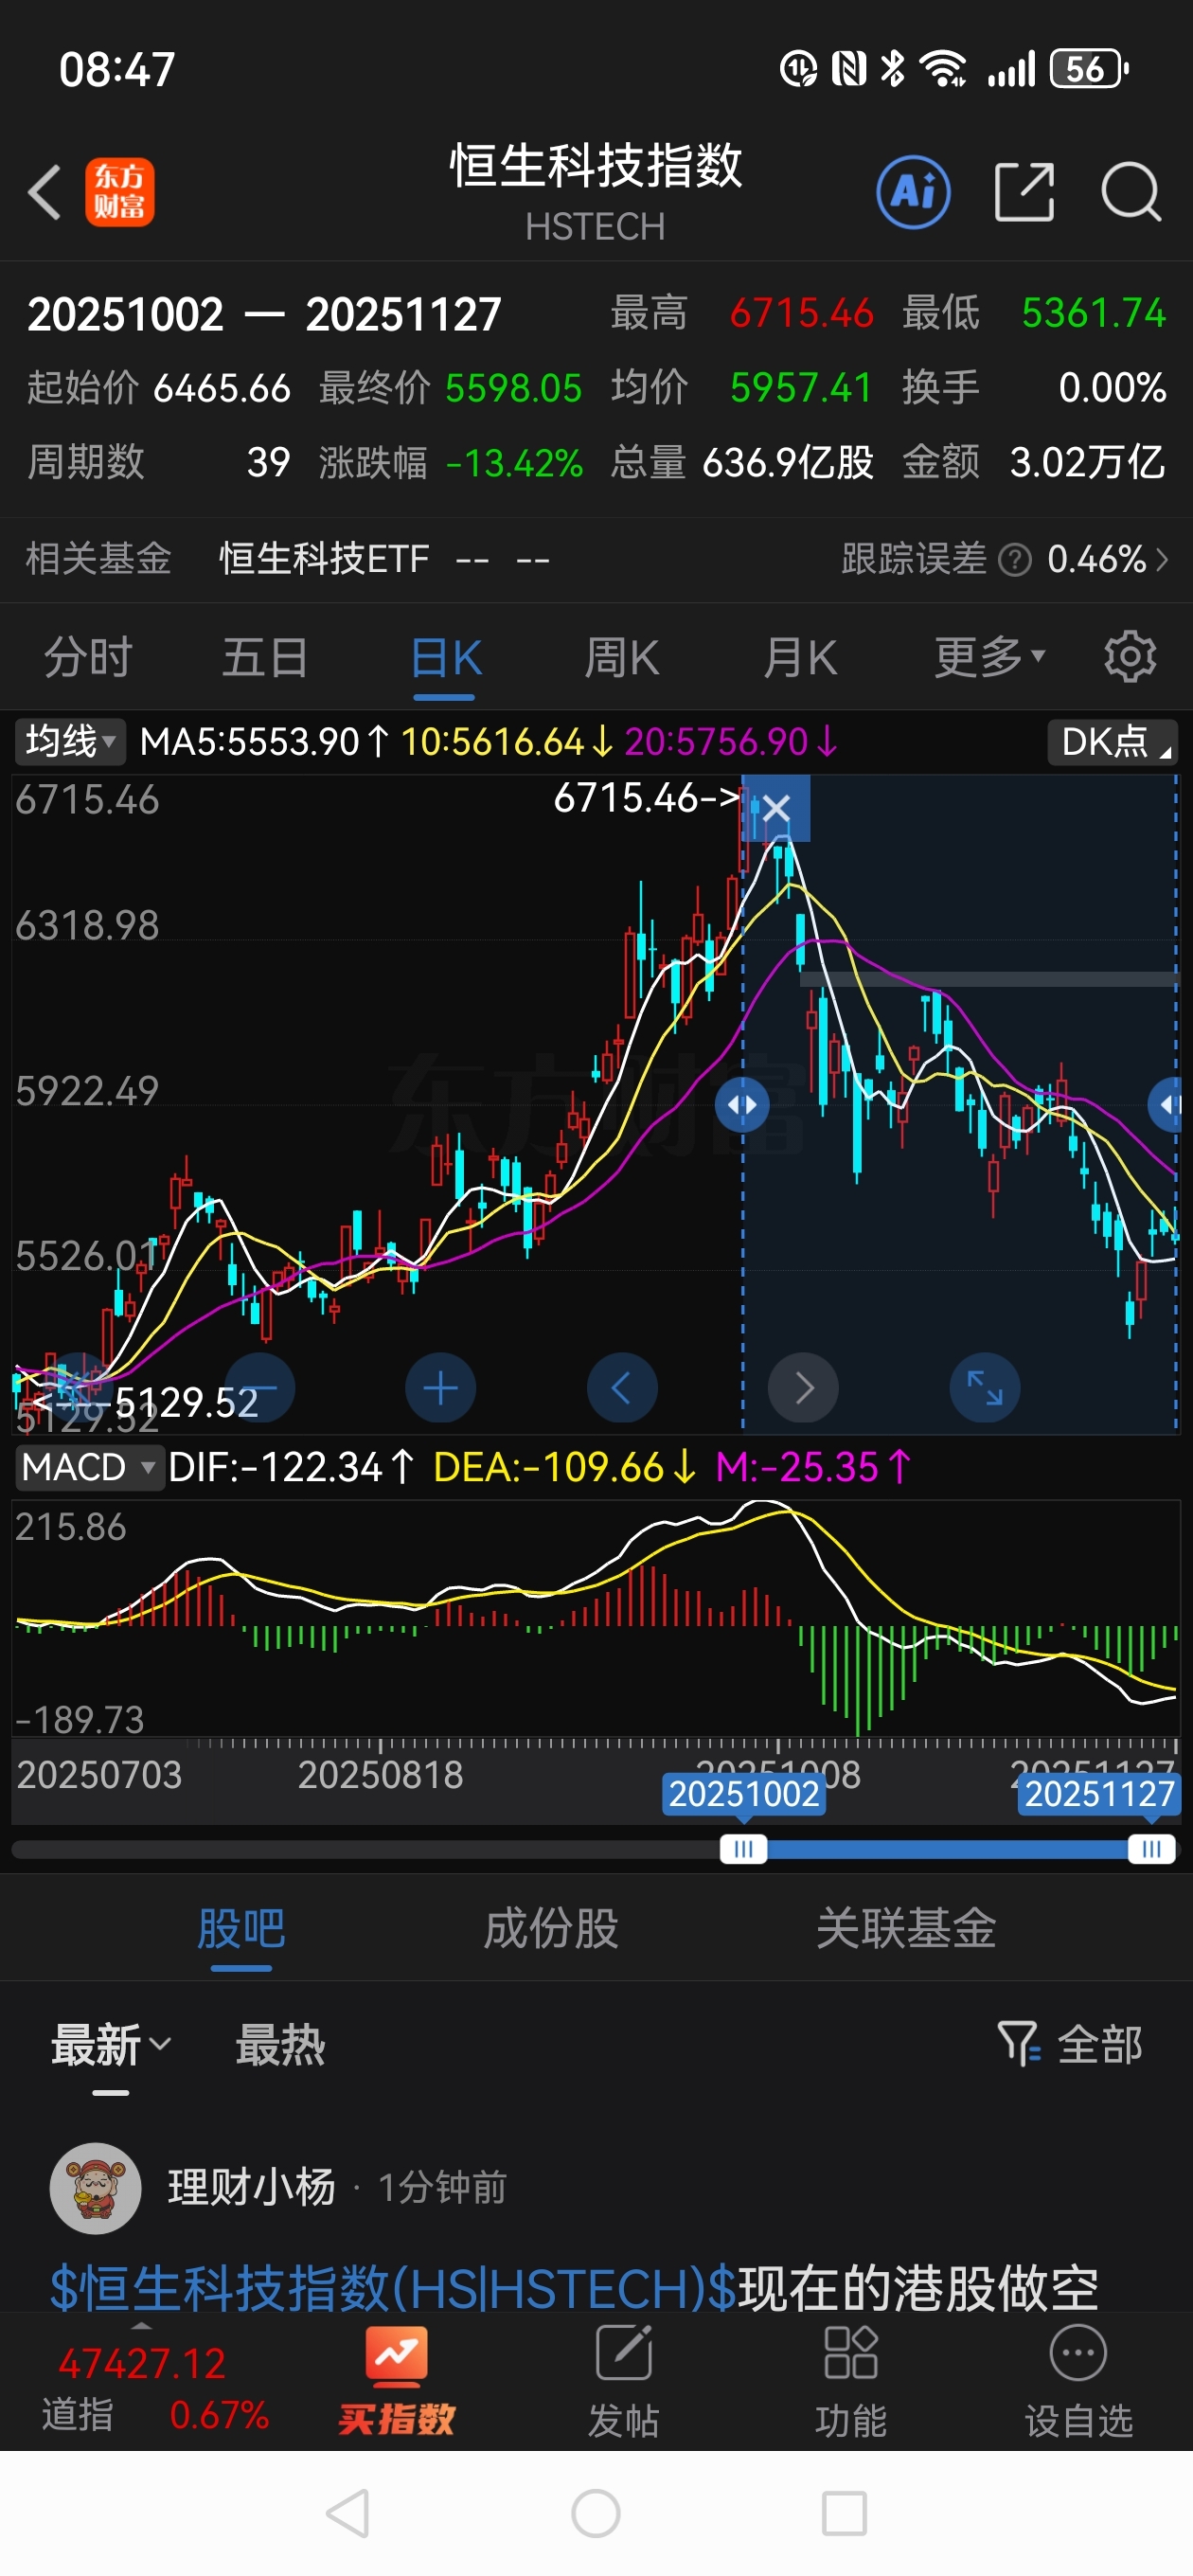Switch to 股吧 tab
1193x2576 pixels.
[x=241, y=1928]
